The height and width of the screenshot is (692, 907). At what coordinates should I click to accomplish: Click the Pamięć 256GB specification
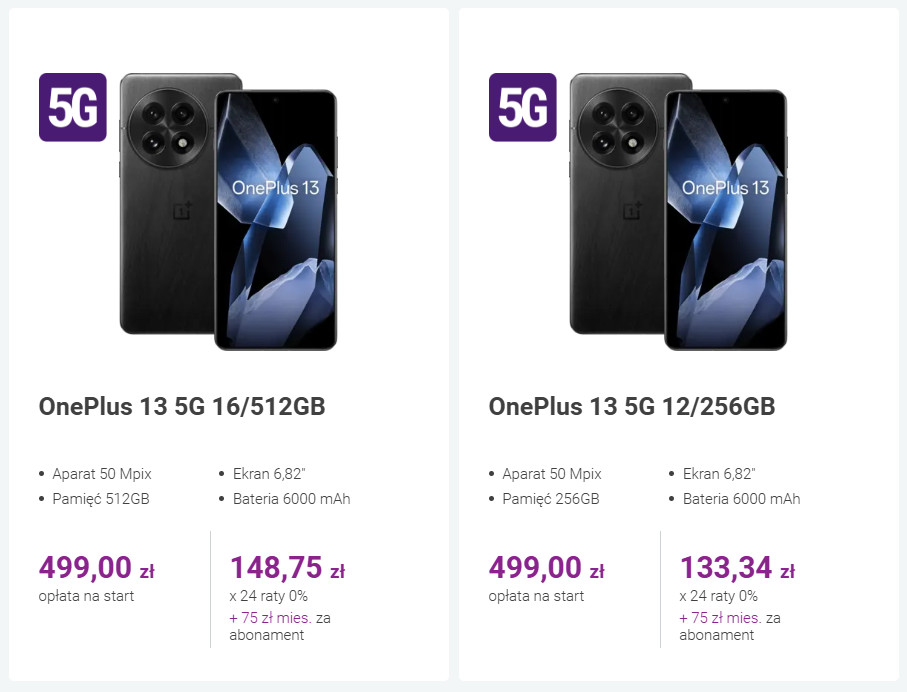550,498
